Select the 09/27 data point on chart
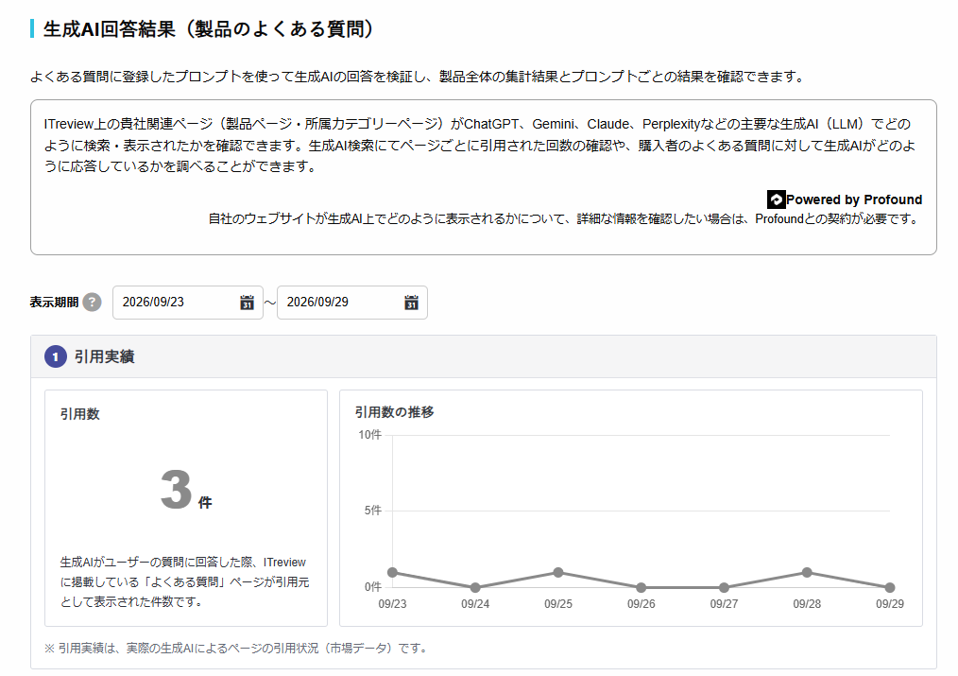 coord(724,587)
